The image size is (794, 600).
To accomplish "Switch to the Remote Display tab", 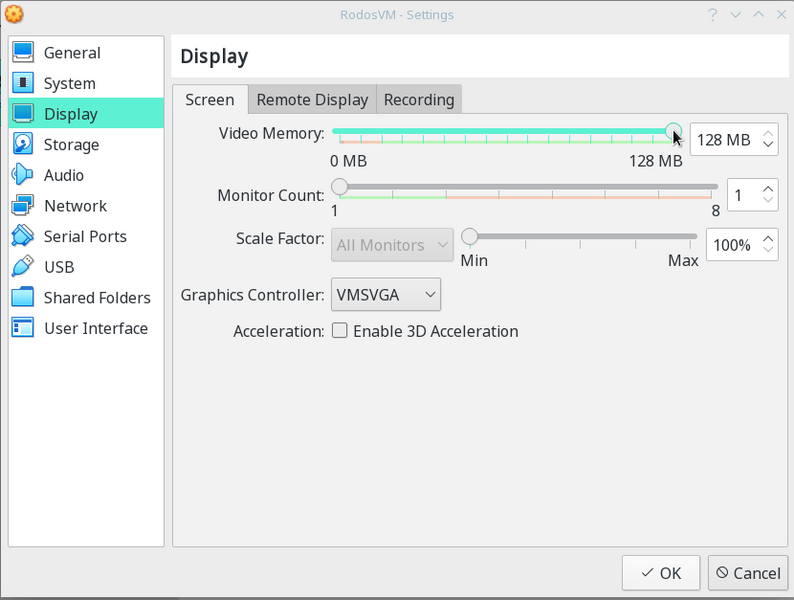I will (312, 99).
